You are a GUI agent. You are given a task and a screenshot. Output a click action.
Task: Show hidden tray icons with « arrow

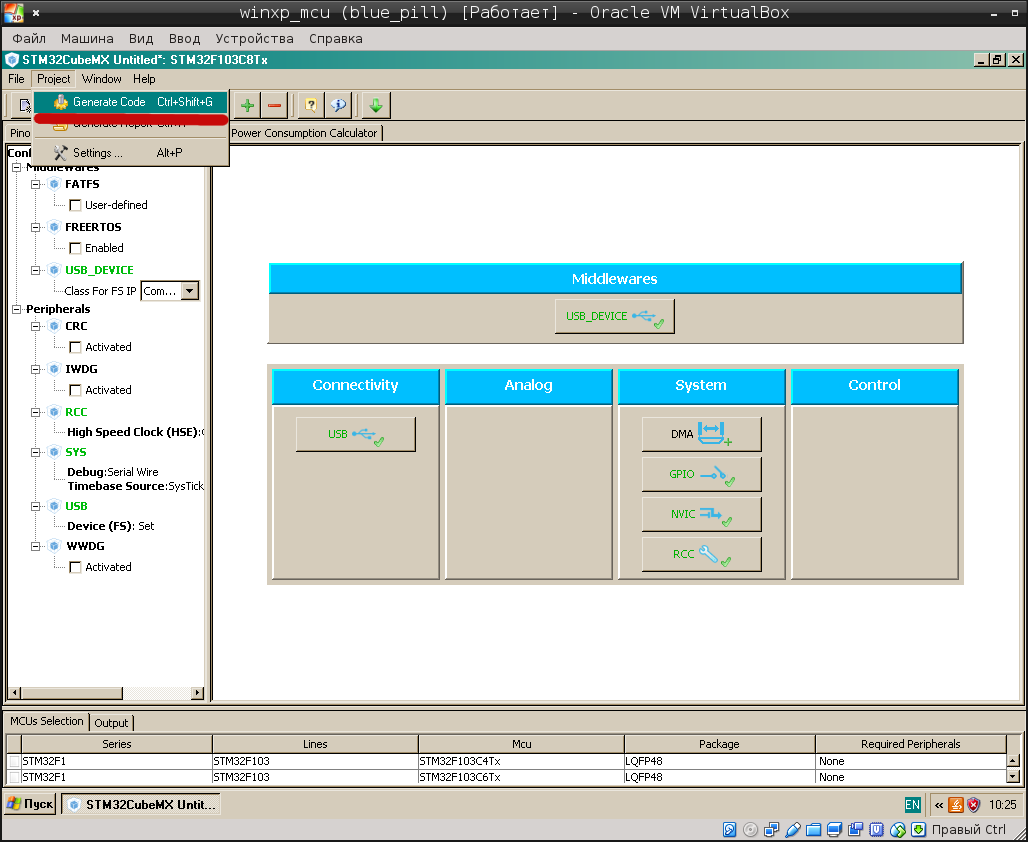click(938, 805)
